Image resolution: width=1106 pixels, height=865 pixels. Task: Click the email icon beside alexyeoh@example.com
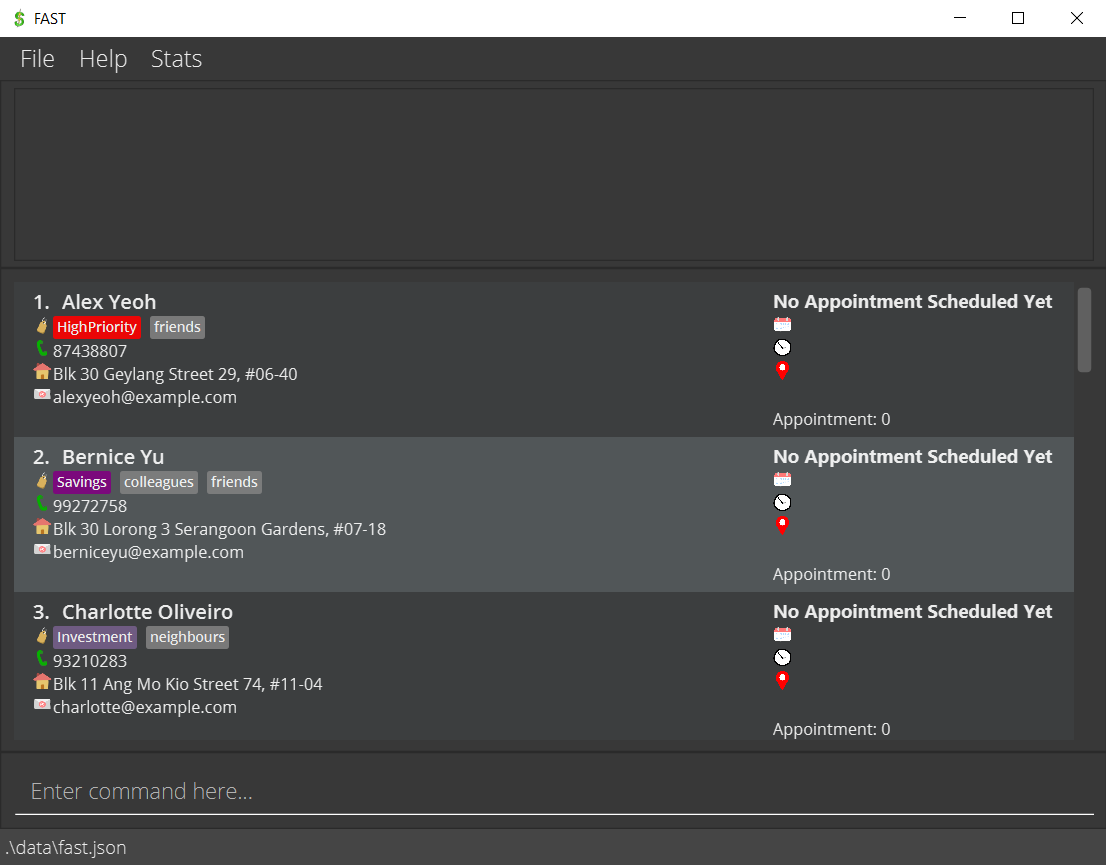click(x=42, y=395)
